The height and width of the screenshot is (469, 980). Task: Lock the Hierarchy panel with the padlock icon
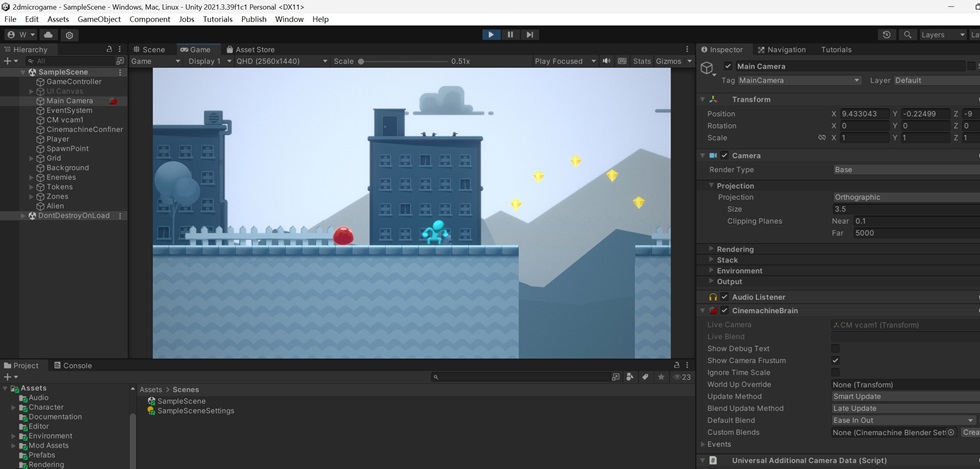pyautogui.click(x=109, y=49)
